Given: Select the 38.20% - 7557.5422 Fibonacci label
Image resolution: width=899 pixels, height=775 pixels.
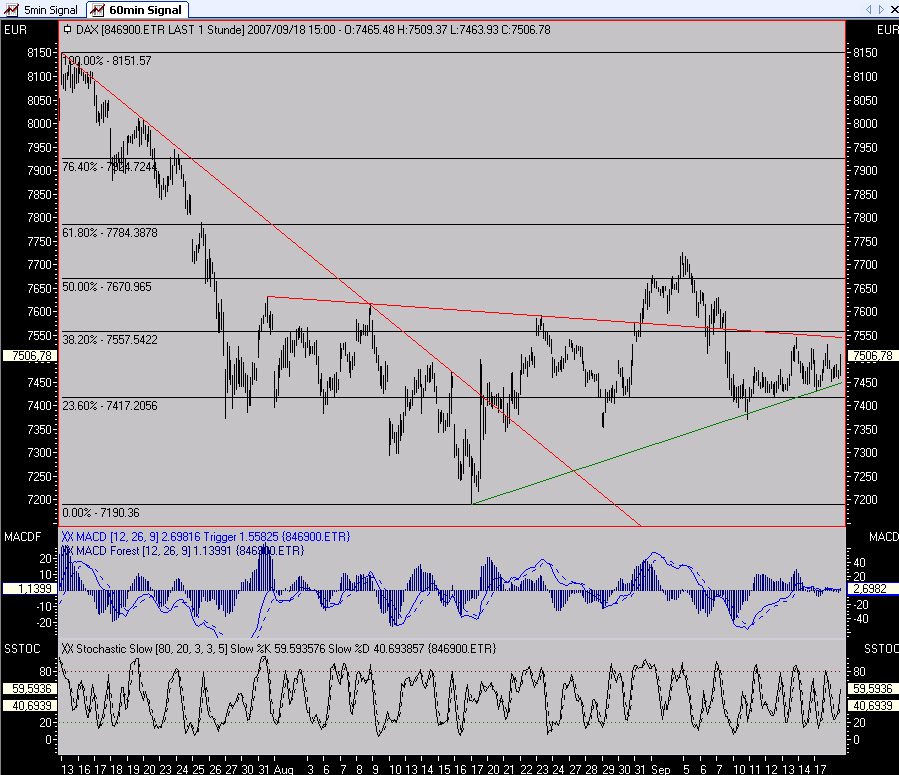Looking at the screenshot, I should pyautogui.click(x=110, y=339).
